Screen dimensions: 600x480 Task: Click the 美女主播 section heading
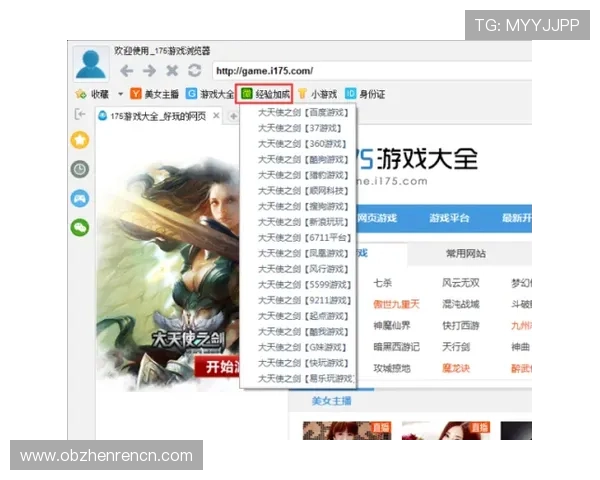coord(331,401)
